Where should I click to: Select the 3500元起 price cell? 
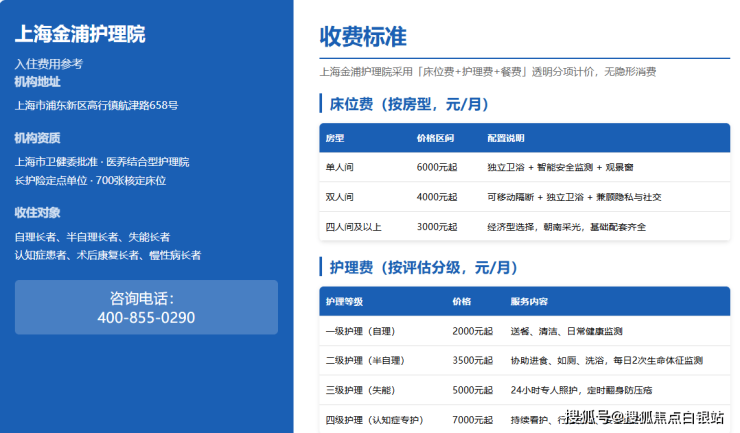tap(472, 361)
